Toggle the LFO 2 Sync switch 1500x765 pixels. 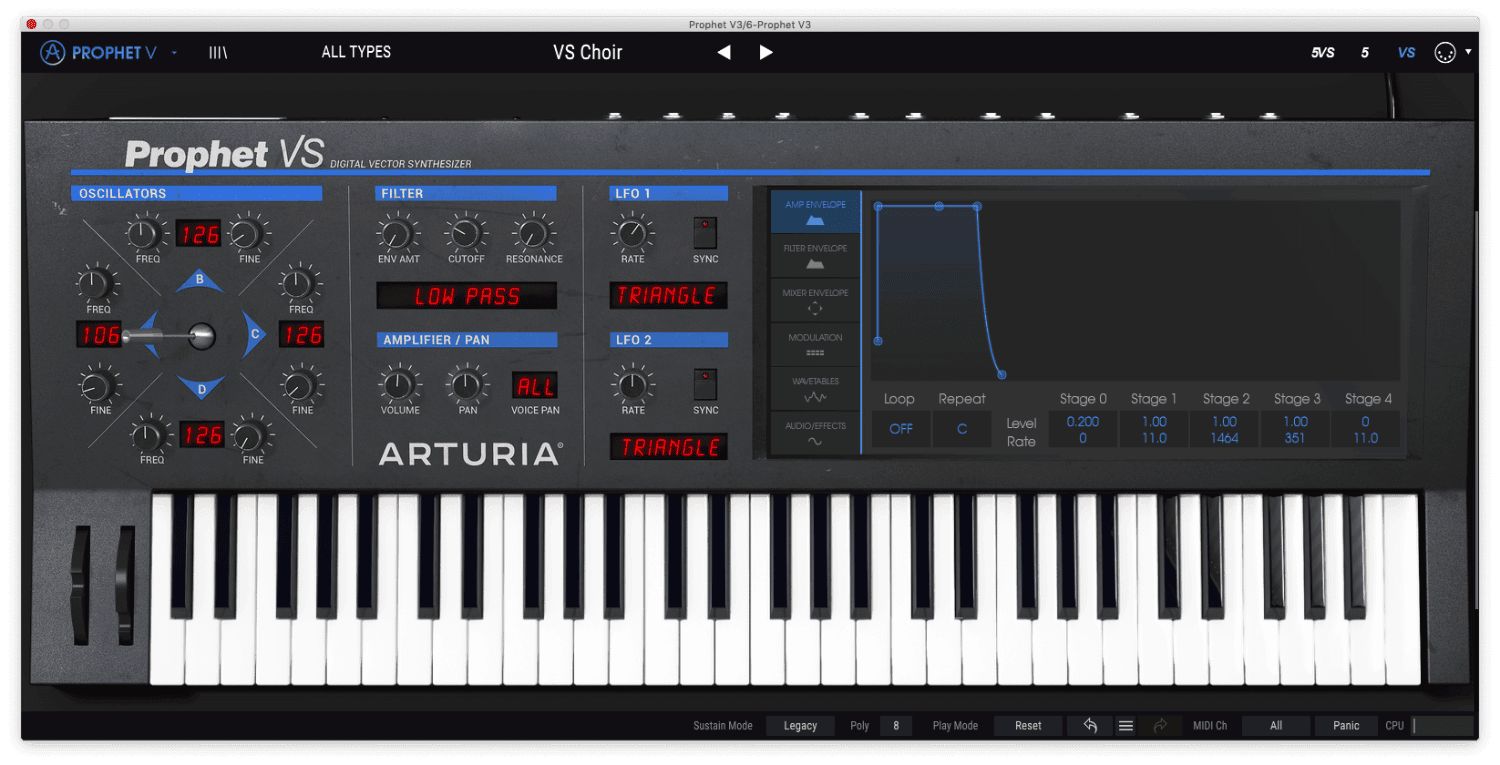705,384
